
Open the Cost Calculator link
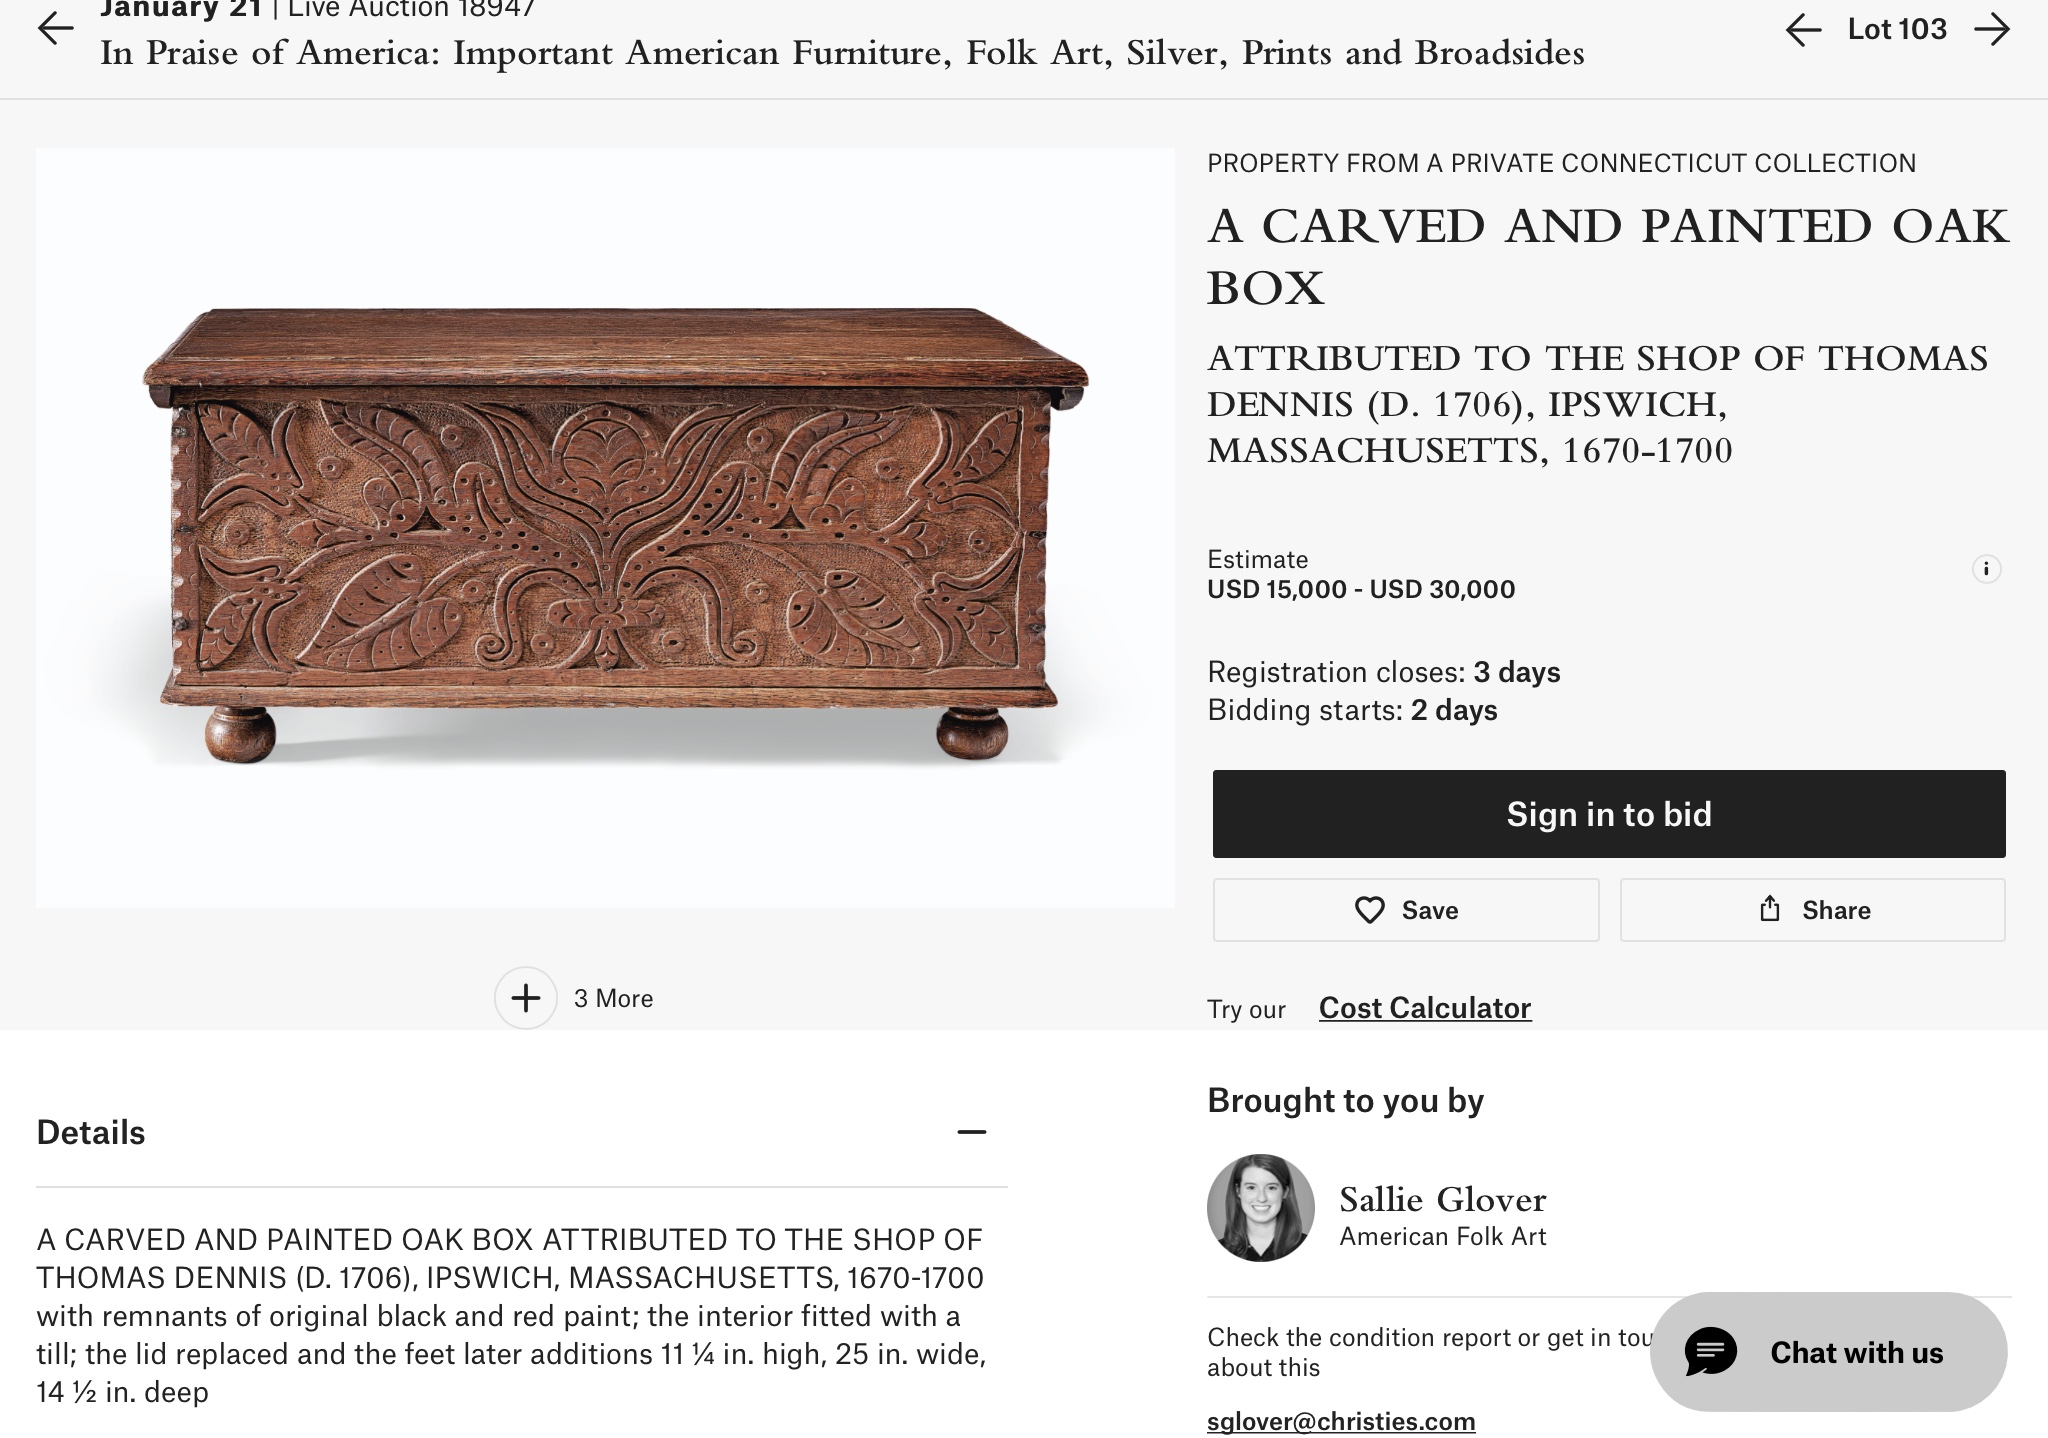(x=1424, y=1008)
